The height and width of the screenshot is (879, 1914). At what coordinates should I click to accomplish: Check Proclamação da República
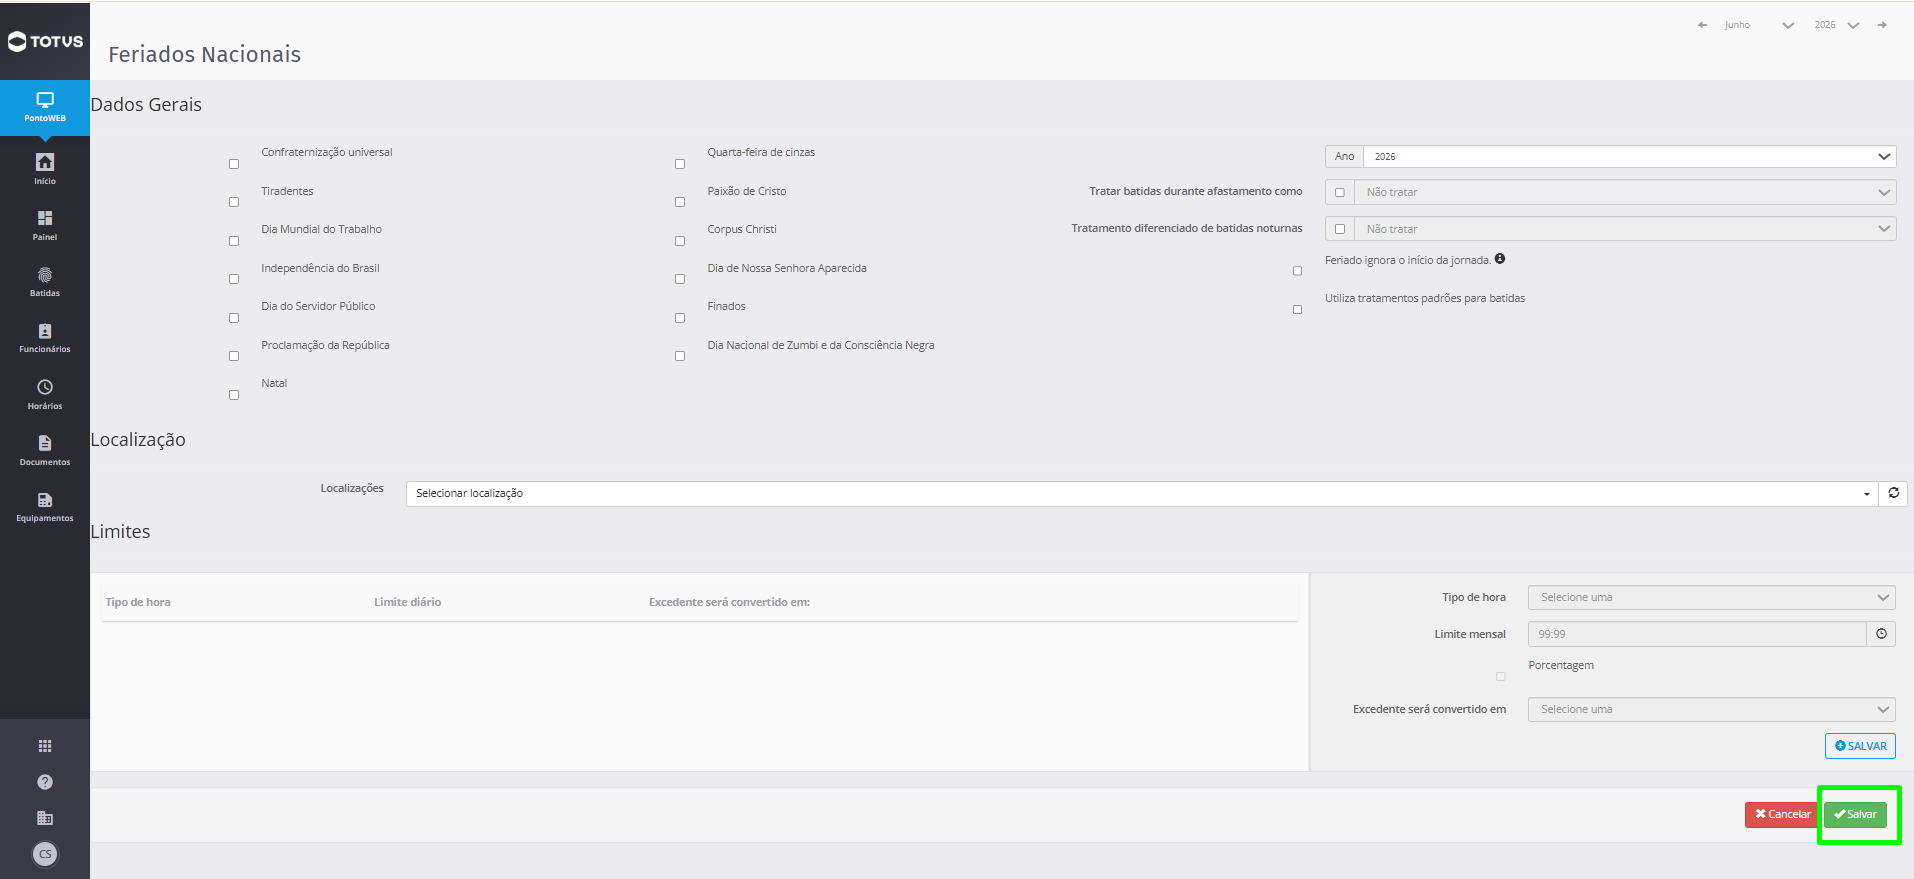click(234, 356)
